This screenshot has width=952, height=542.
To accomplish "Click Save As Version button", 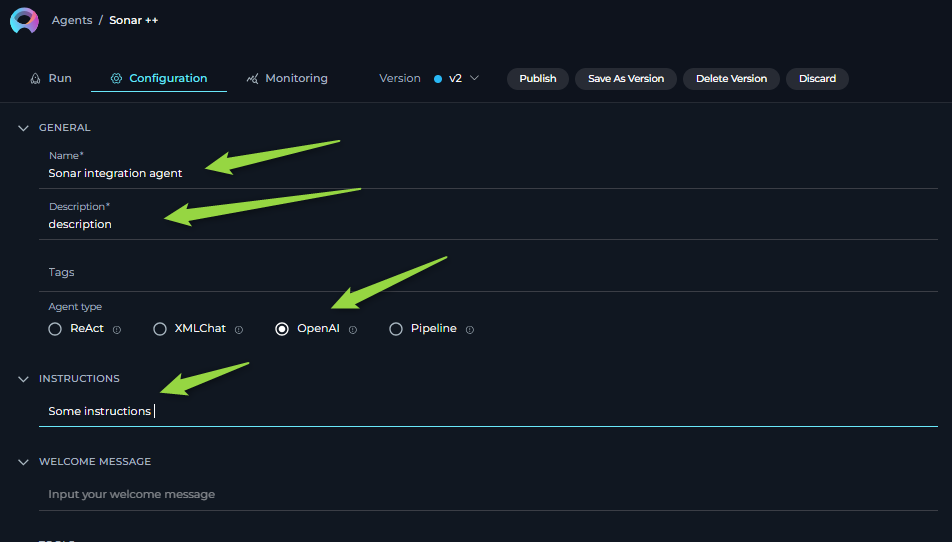I will click(x=625, y=79).
